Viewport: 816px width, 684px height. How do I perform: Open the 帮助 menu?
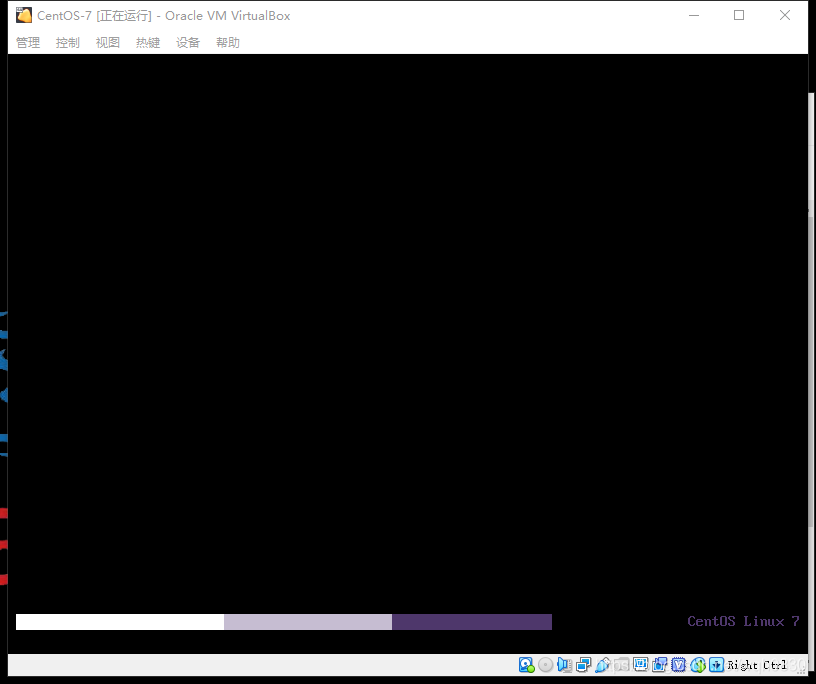pos(228,43)
